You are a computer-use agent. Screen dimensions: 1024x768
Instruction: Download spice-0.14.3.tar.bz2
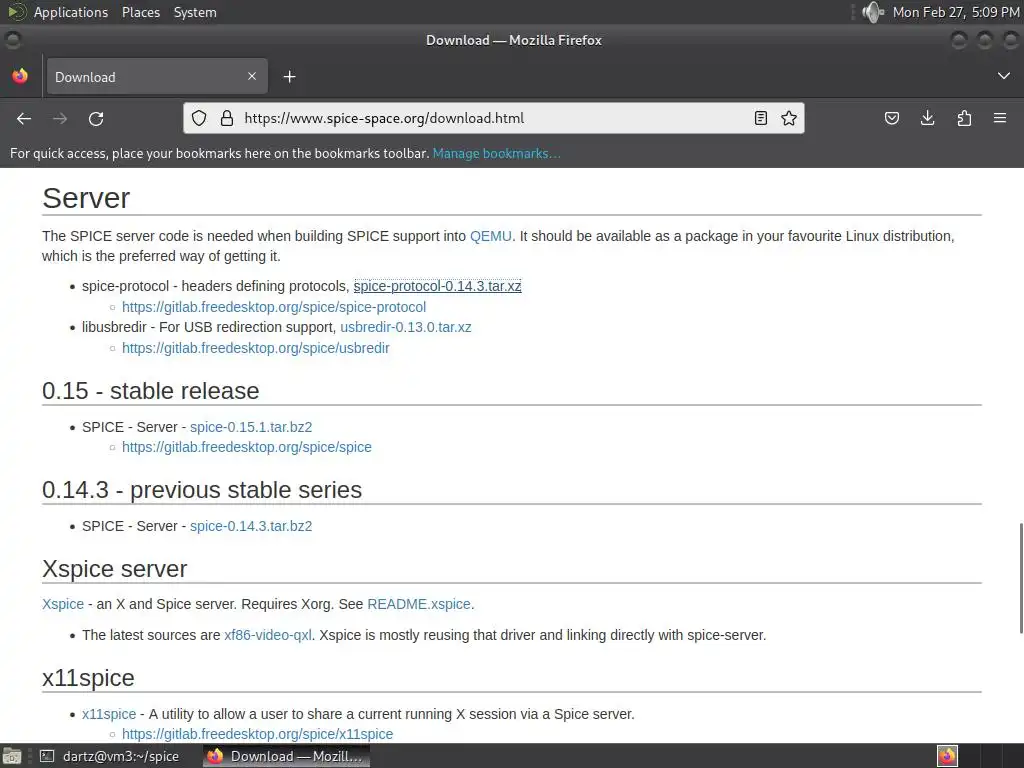tap(251, 526)
